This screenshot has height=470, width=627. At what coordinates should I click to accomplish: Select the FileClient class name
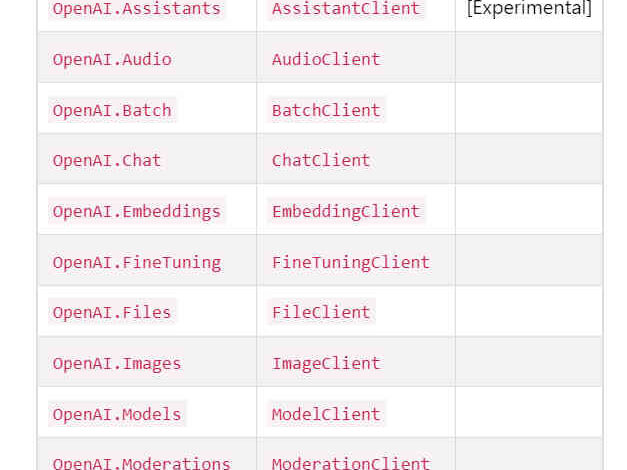pyautogui.click(x=321, y=312)
